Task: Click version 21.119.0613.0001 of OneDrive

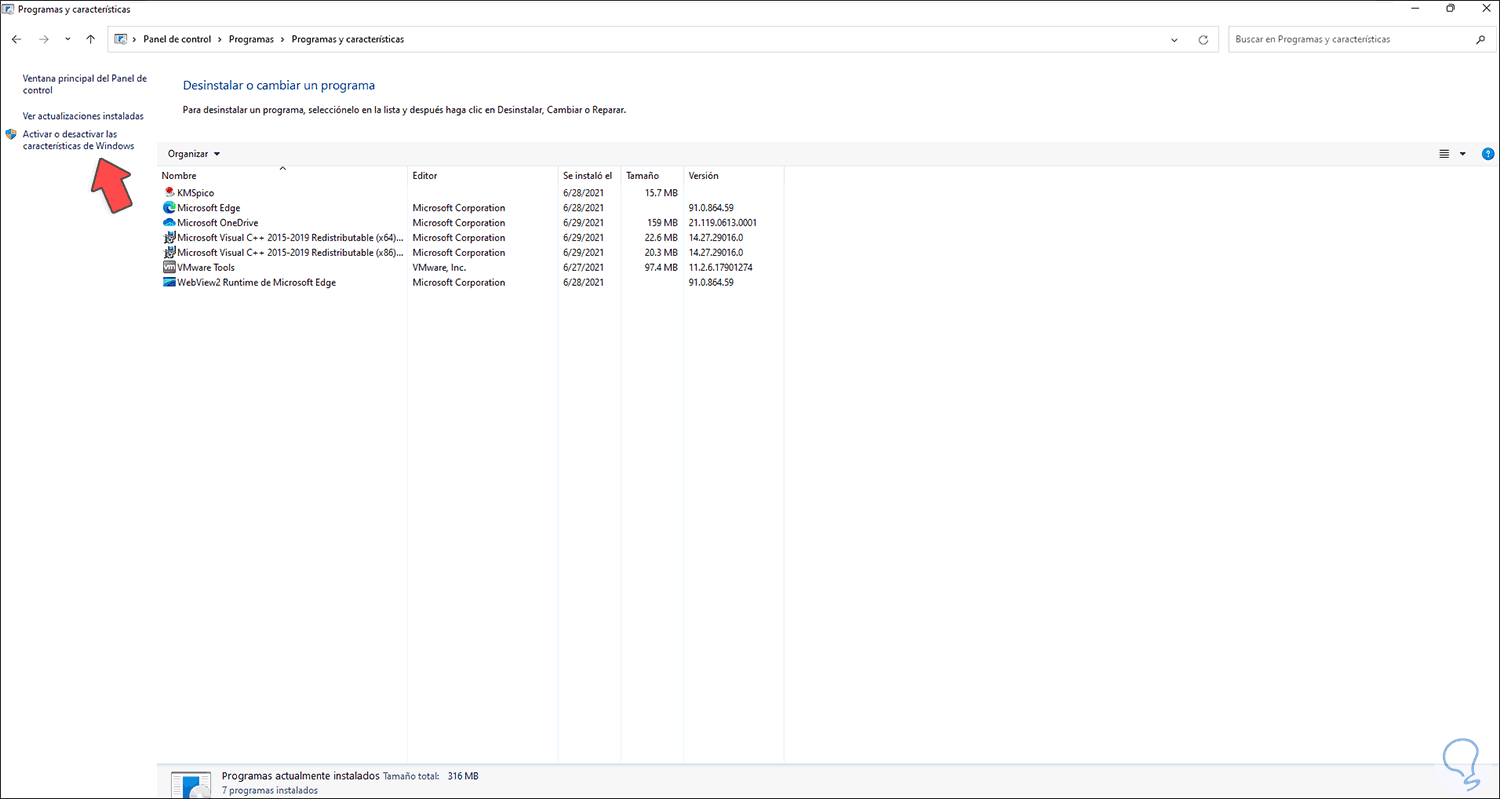Action: click(723, 223)
